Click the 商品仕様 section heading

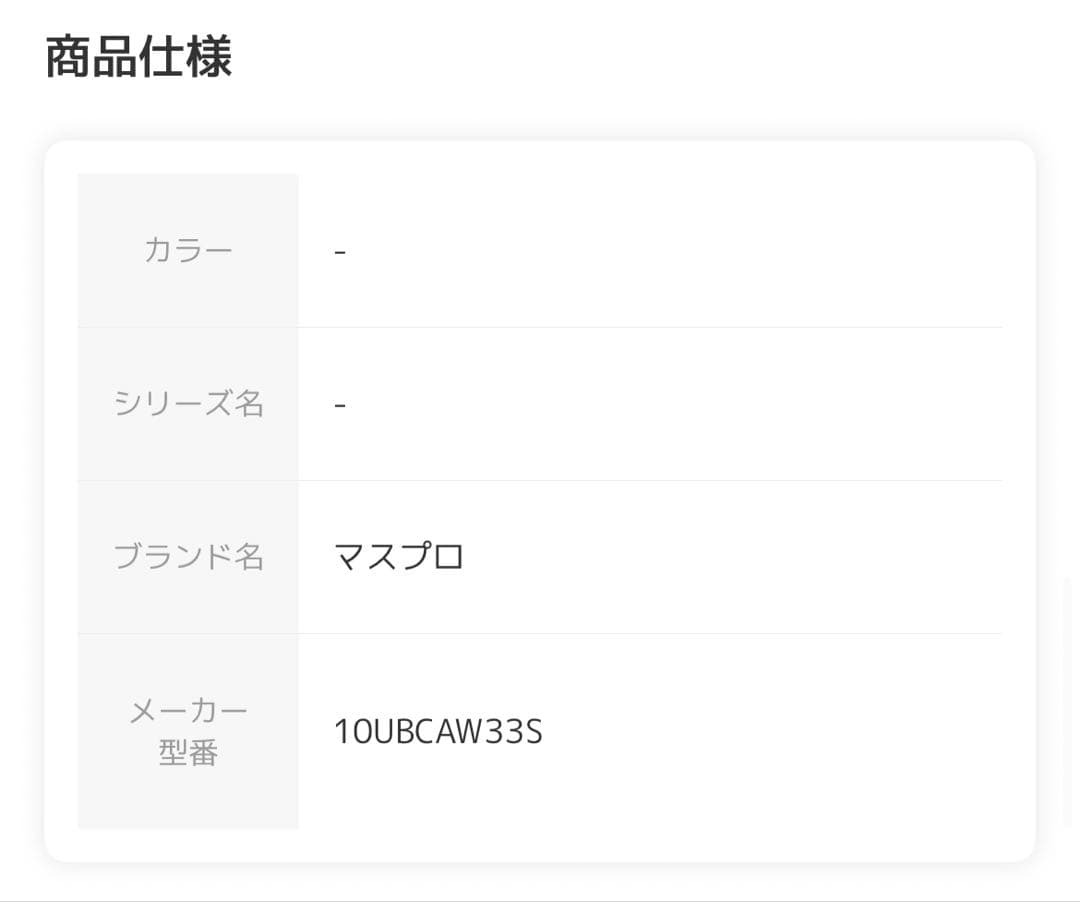(x=139, y=57)
